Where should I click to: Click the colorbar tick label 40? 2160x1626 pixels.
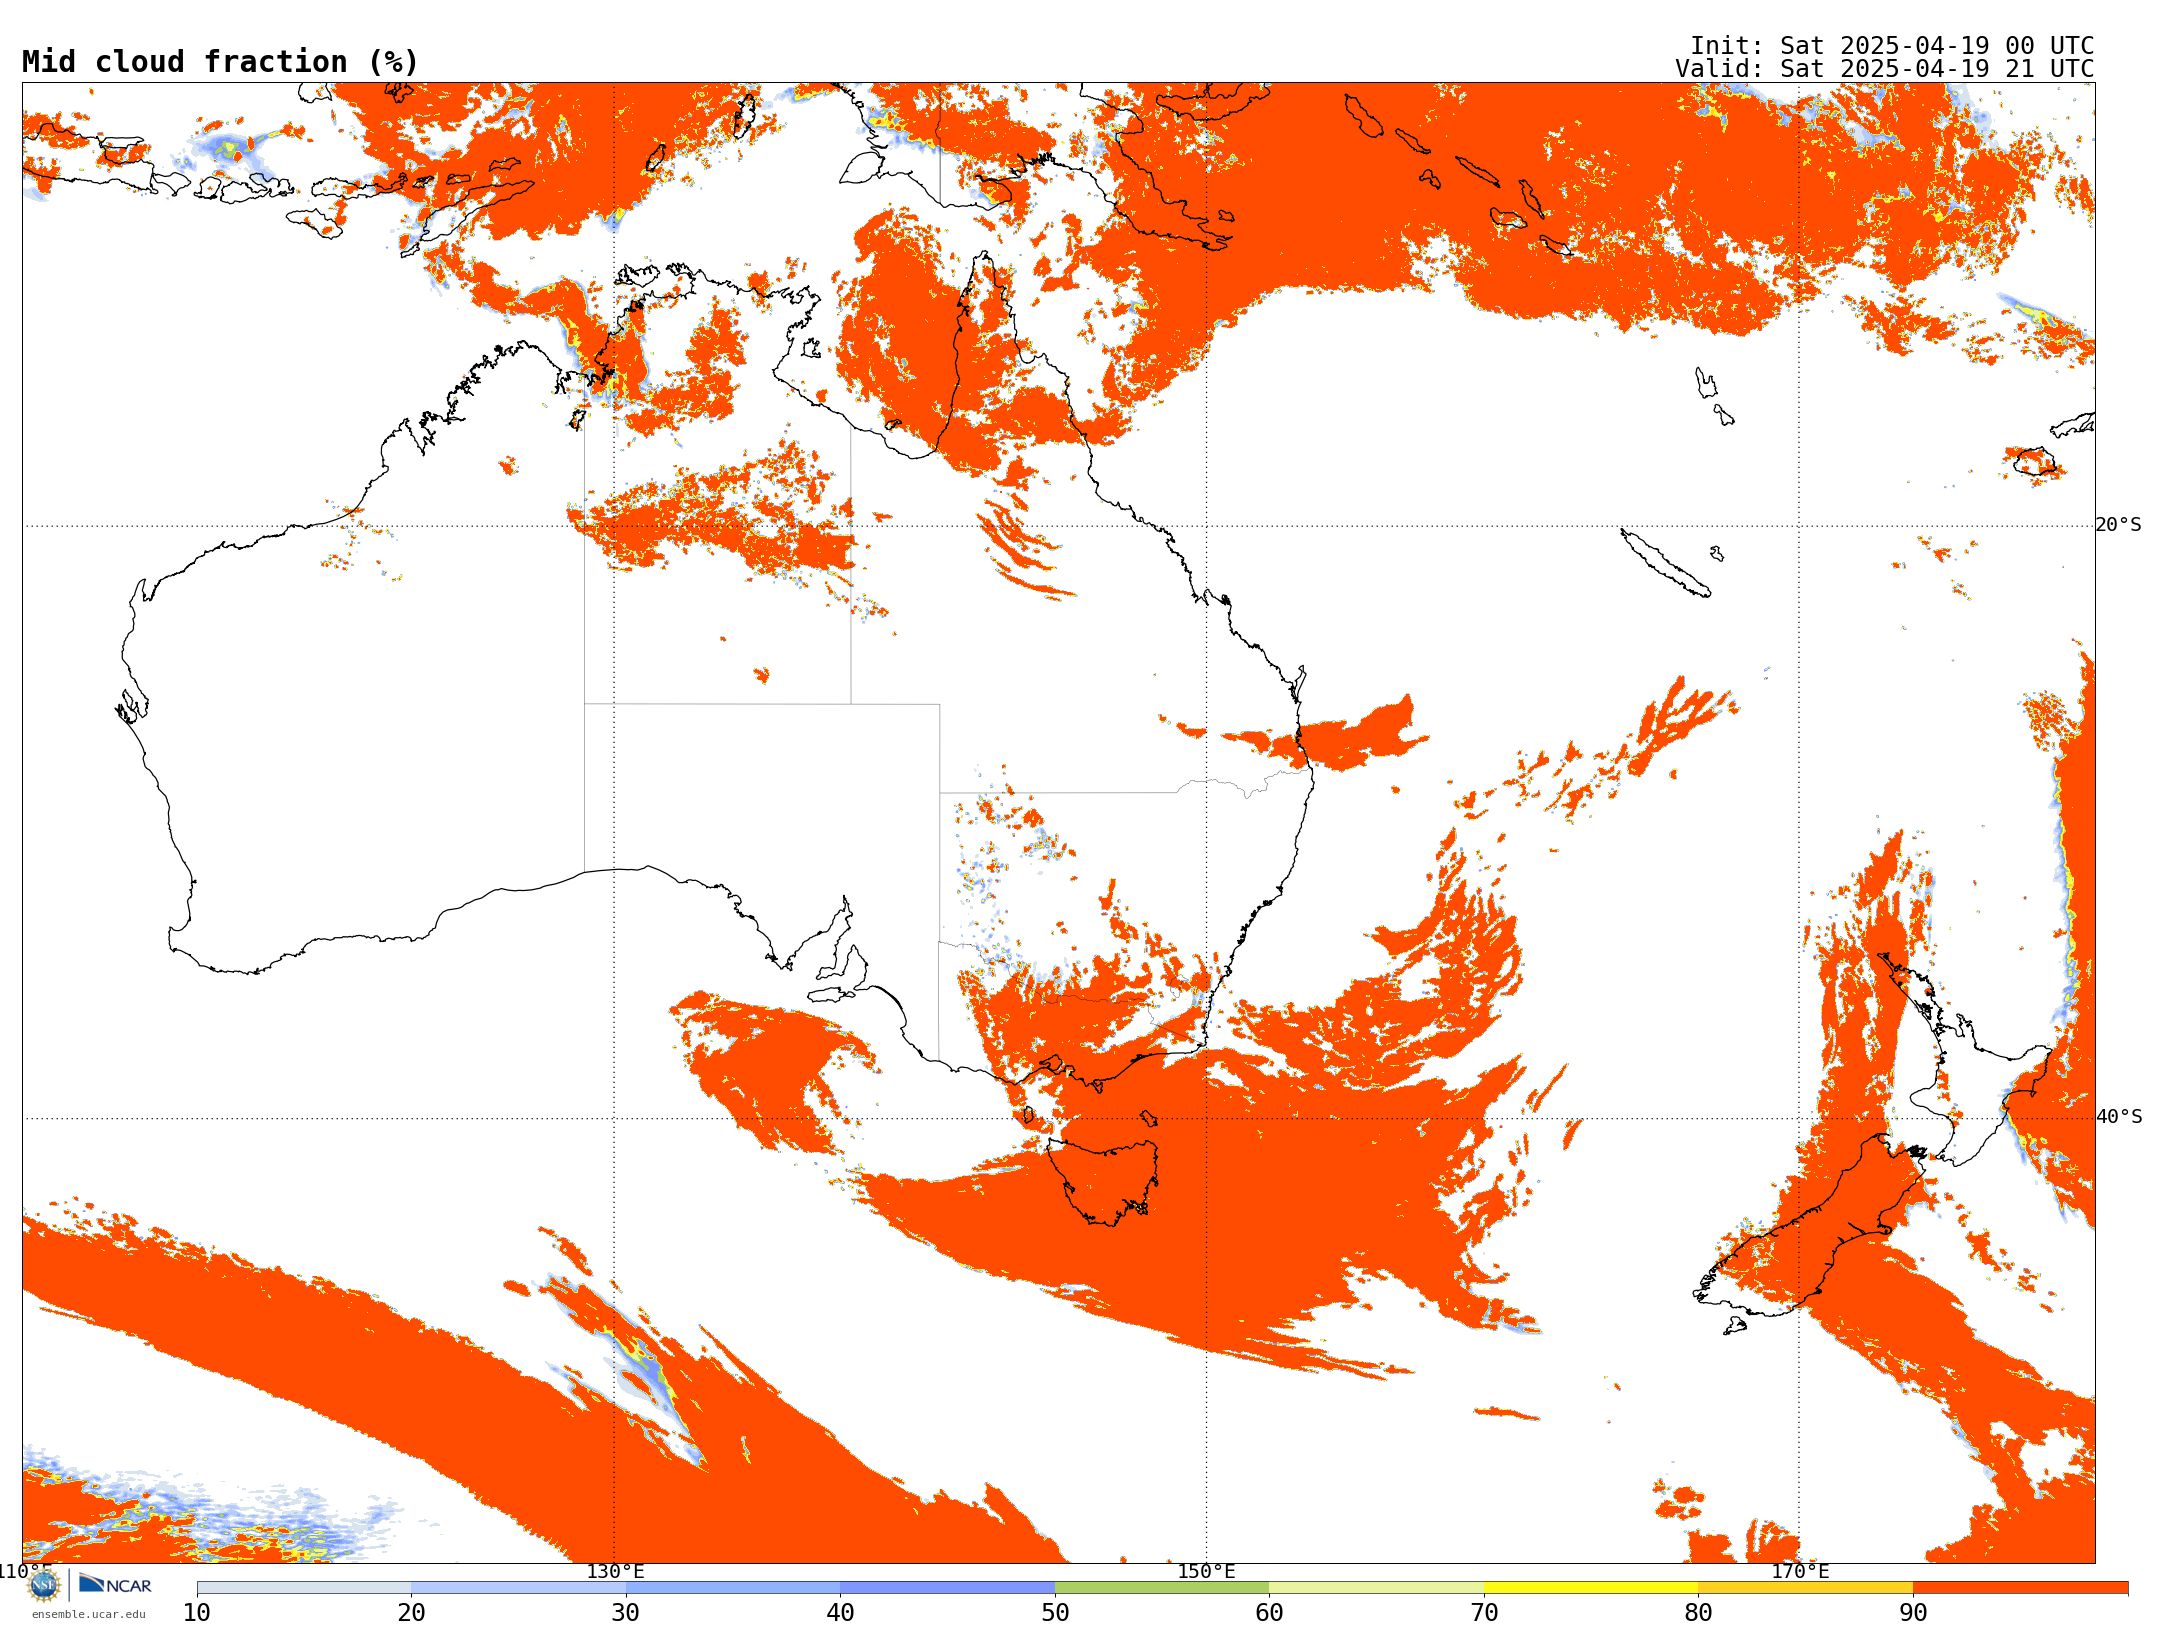tap(840, 1613)
